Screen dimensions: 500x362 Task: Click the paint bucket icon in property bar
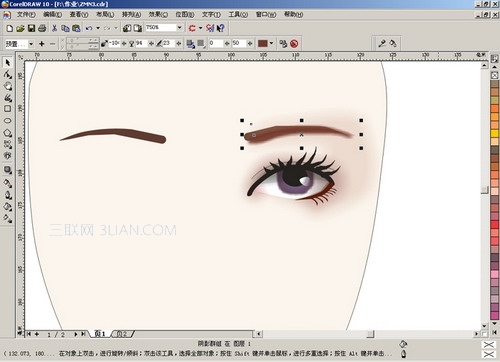coord(393,43)
